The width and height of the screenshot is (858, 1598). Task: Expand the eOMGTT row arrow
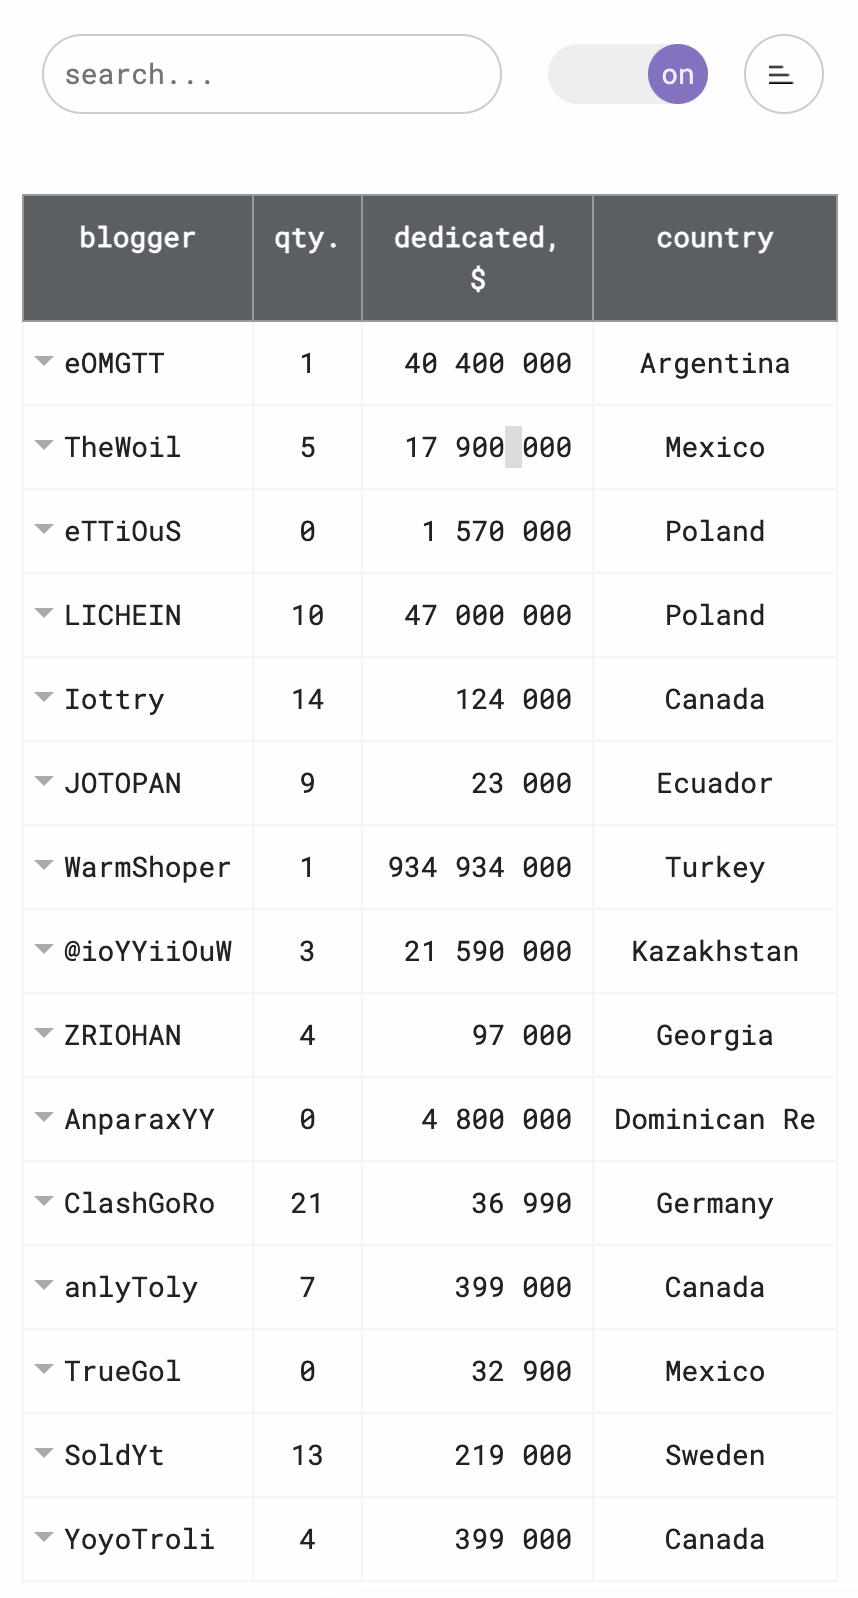coord(43,361)
